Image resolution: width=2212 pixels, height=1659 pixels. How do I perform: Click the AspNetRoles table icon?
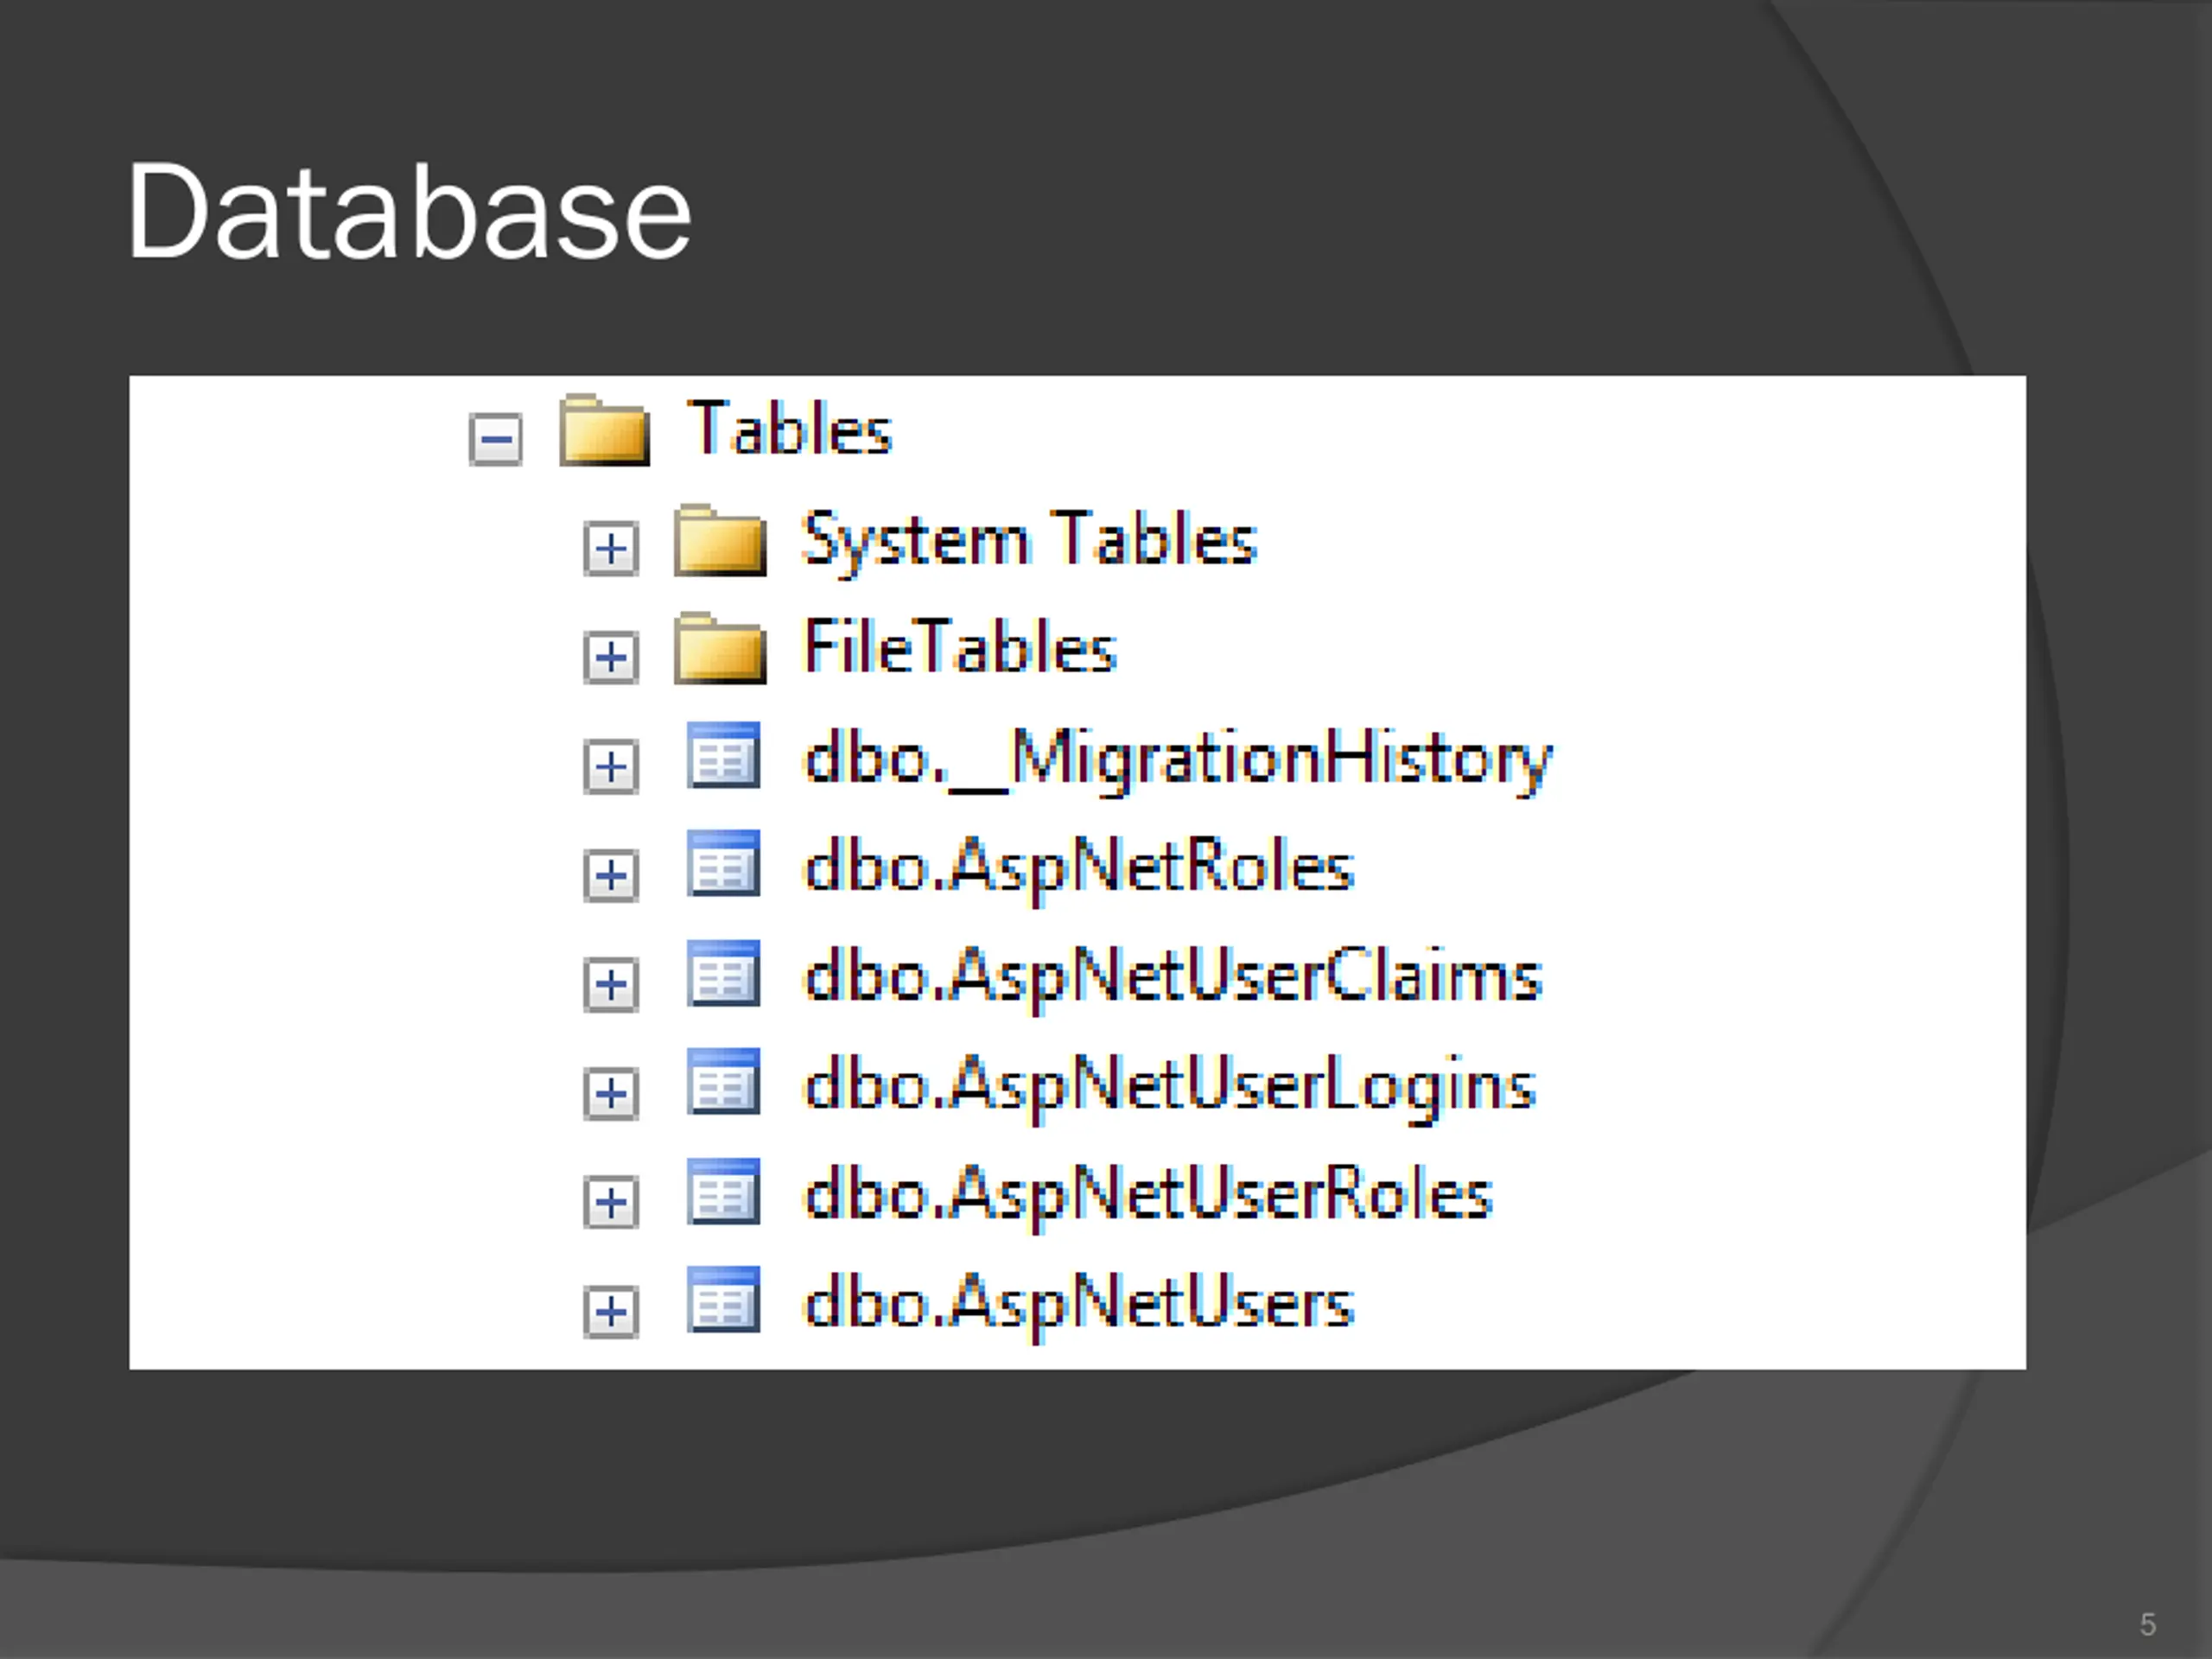(723, 864)
